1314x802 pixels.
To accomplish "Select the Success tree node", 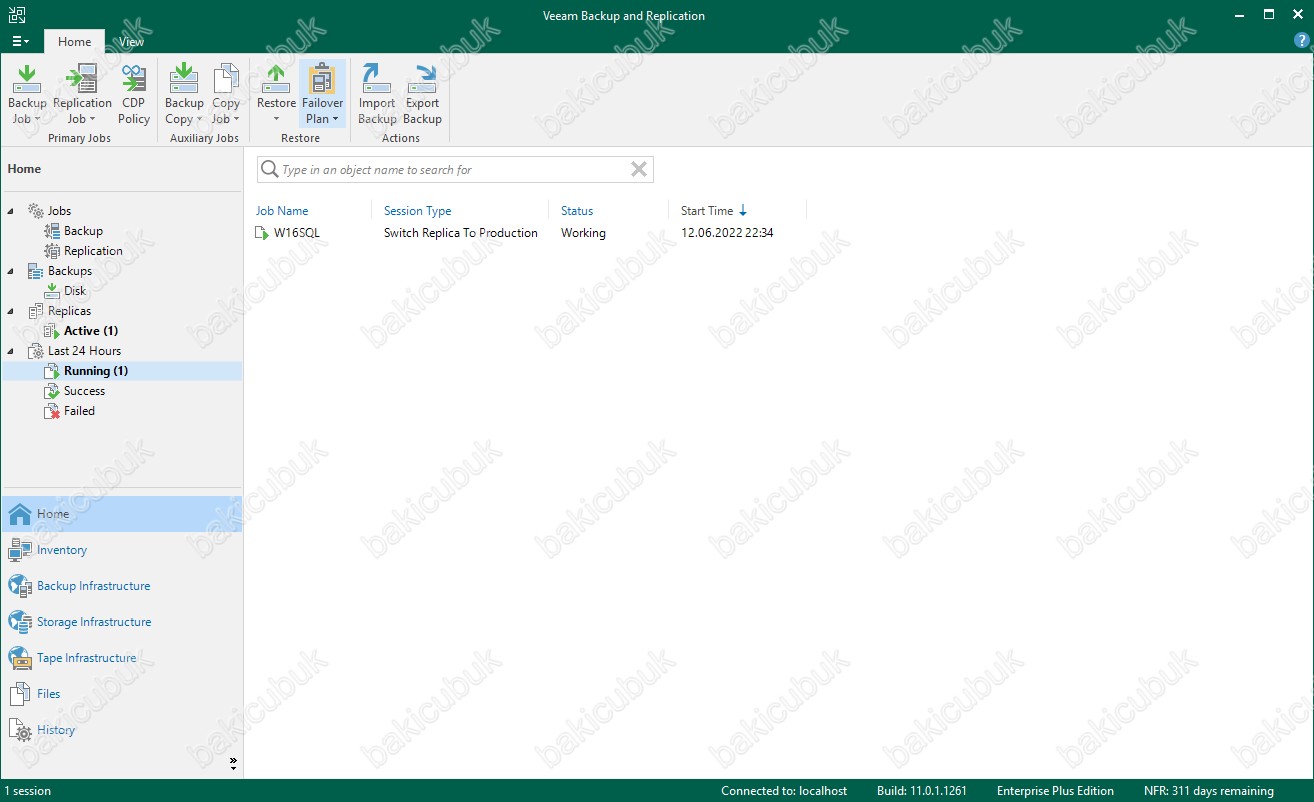I will coord(84,391).
